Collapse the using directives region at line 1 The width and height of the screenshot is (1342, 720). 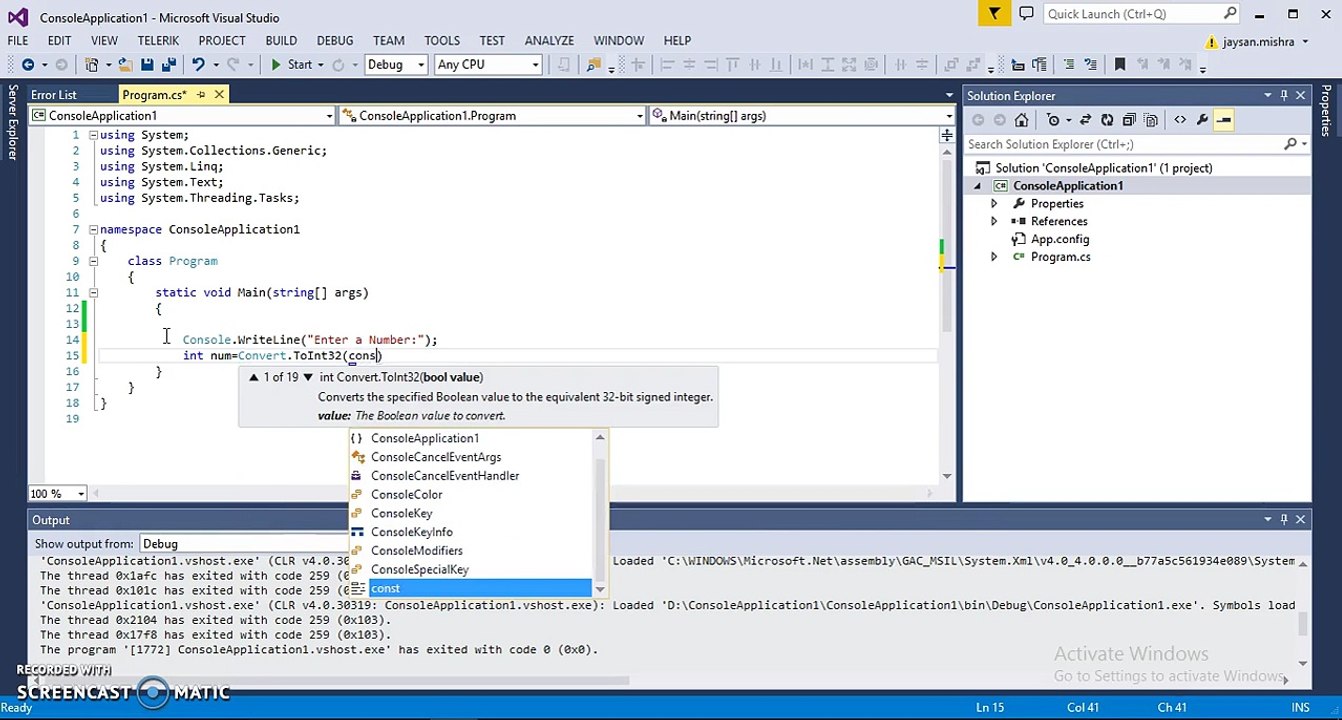click(x=93, y=135)
